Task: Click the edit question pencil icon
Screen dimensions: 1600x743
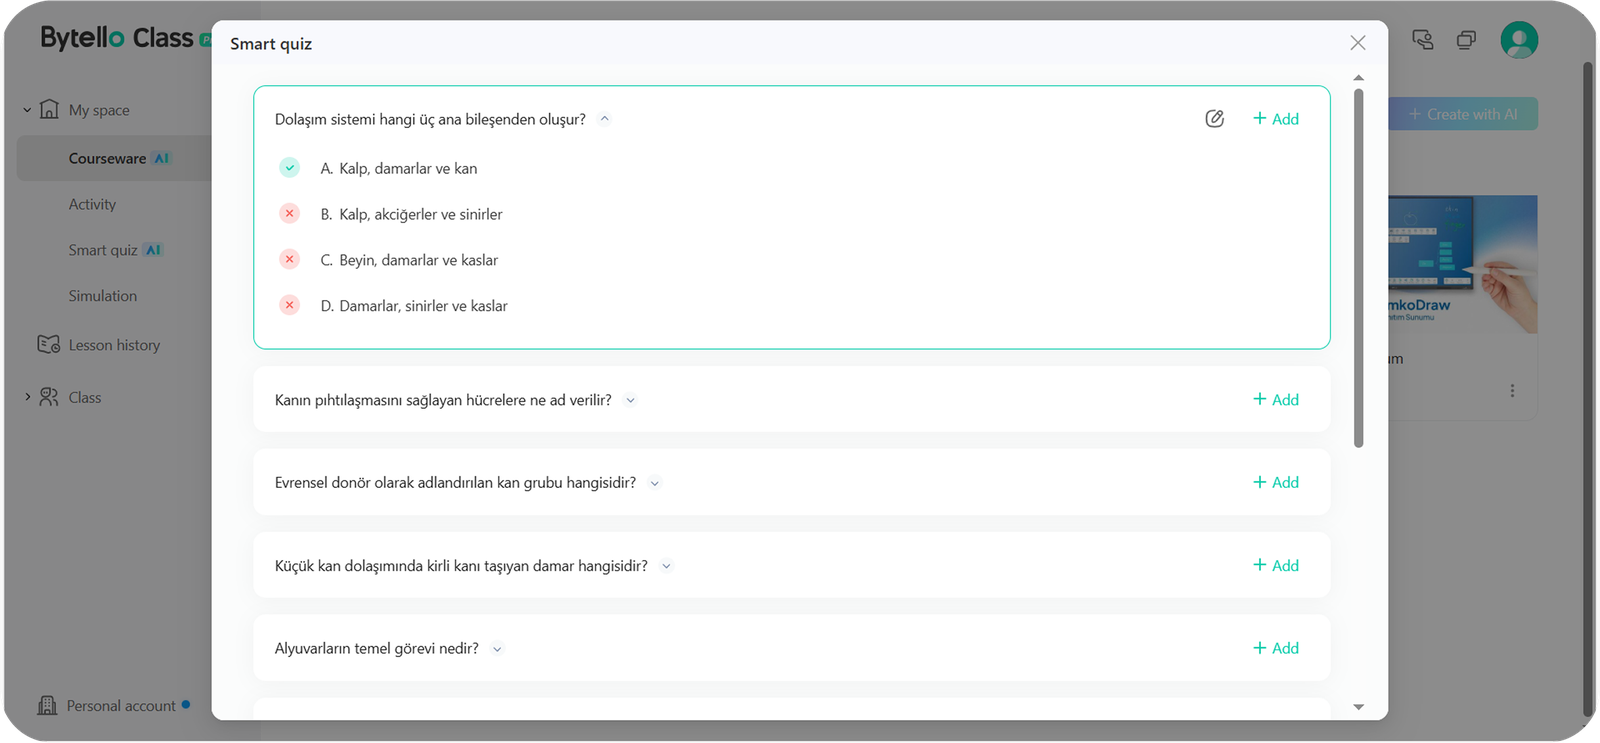Action: pos(1214,119)
